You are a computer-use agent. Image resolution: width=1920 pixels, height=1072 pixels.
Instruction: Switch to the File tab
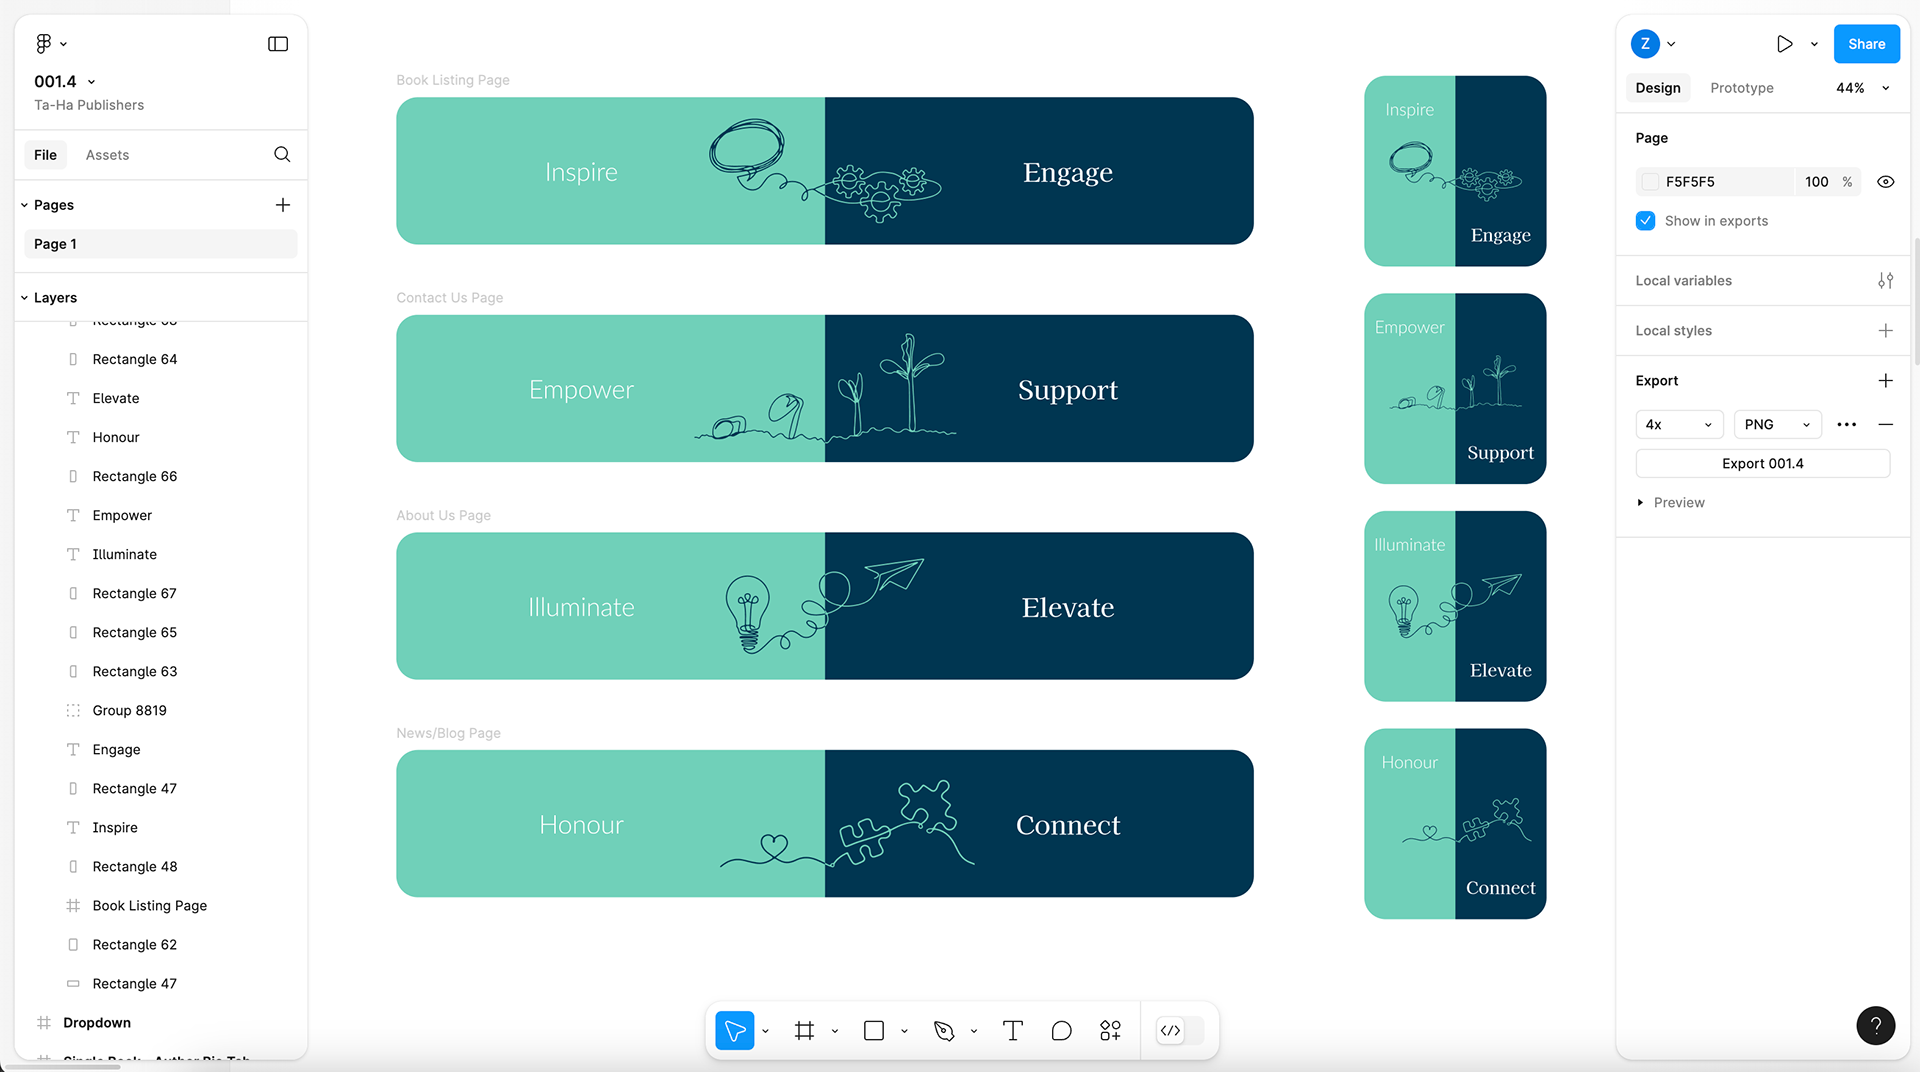45,155
